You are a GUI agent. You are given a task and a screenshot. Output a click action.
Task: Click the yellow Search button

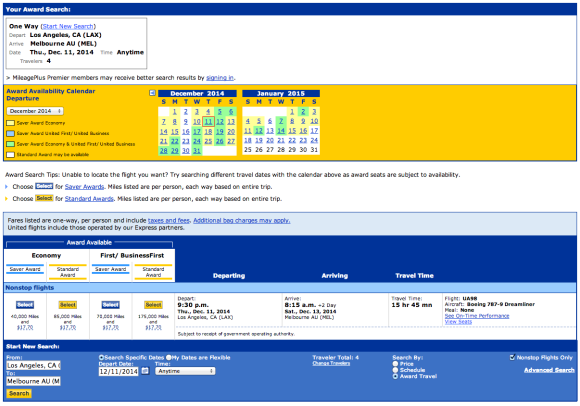tap(19, 393)
